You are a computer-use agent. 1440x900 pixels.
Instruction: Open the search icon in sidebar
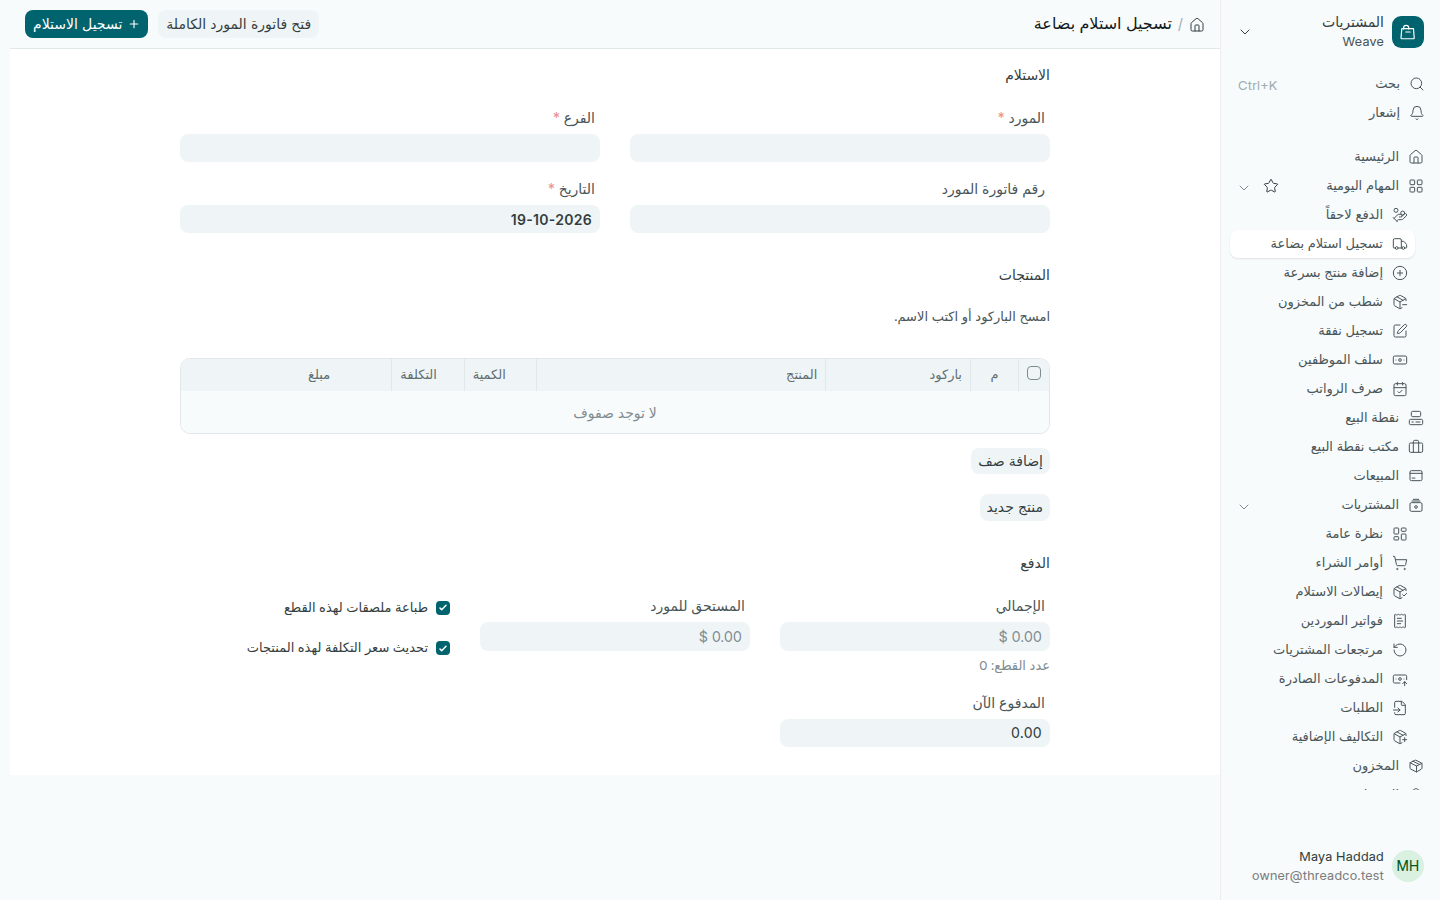tap(1416, 84)
